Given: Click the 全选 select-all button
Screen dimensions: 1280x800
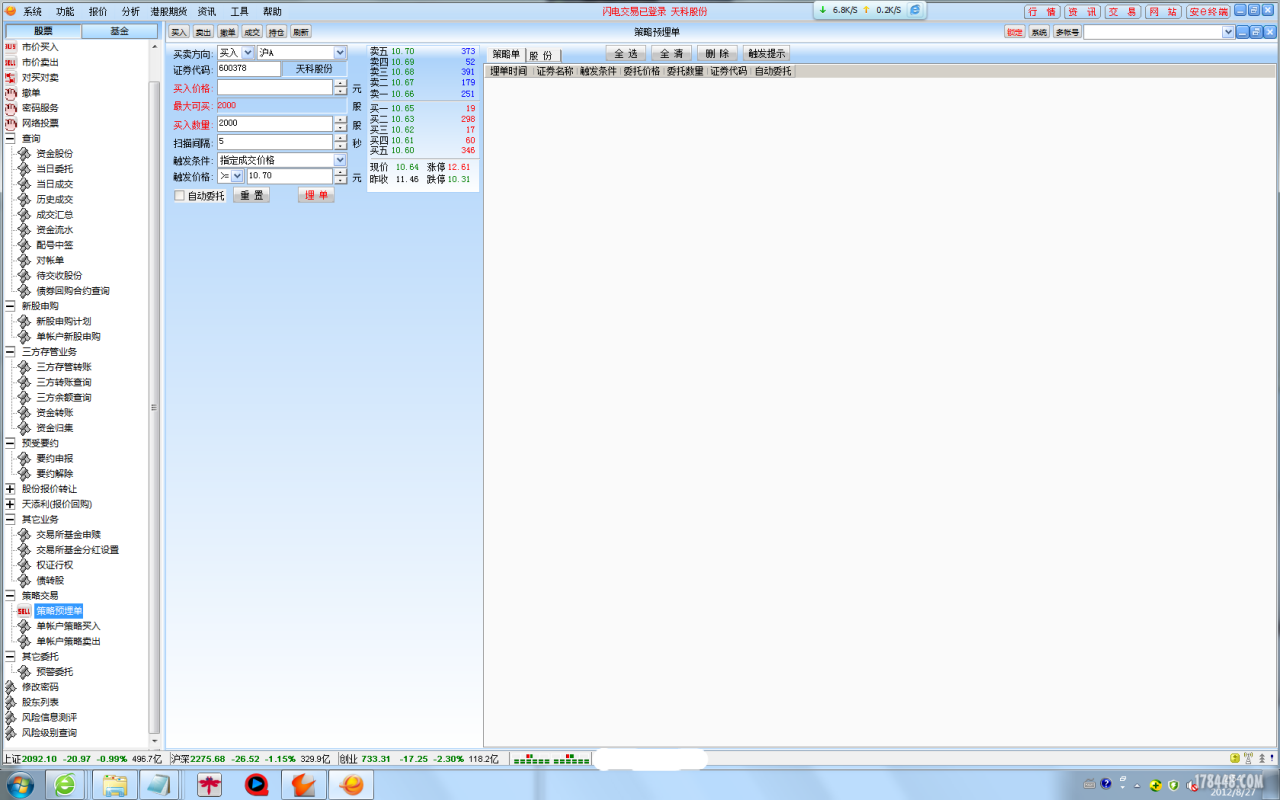Looking at the screenshot, I should (x=625, y=53).
